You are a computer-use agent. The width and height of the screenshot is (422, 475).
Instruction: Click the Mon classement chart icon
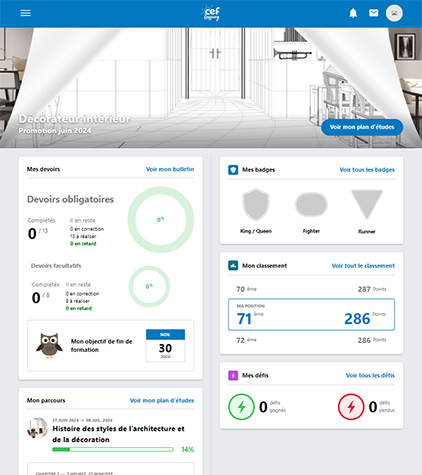click(233, 266)
